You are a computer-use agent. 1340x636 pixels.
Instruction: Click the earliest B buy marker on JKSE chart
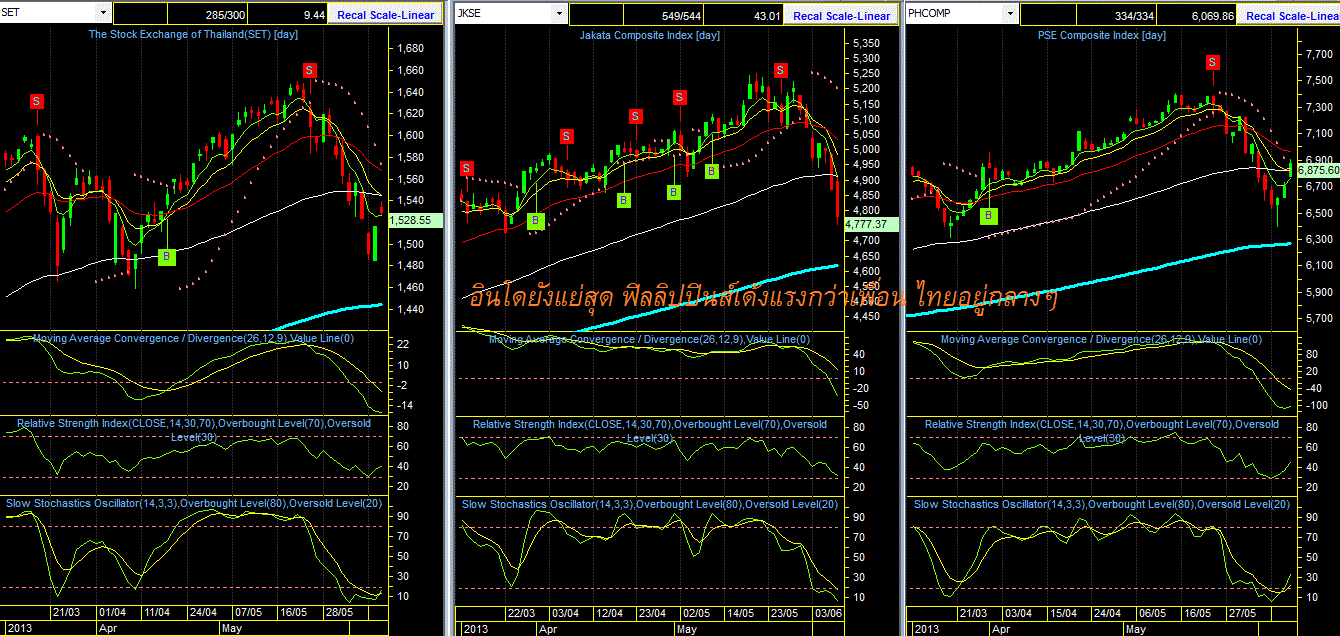(x=535, y=220)
